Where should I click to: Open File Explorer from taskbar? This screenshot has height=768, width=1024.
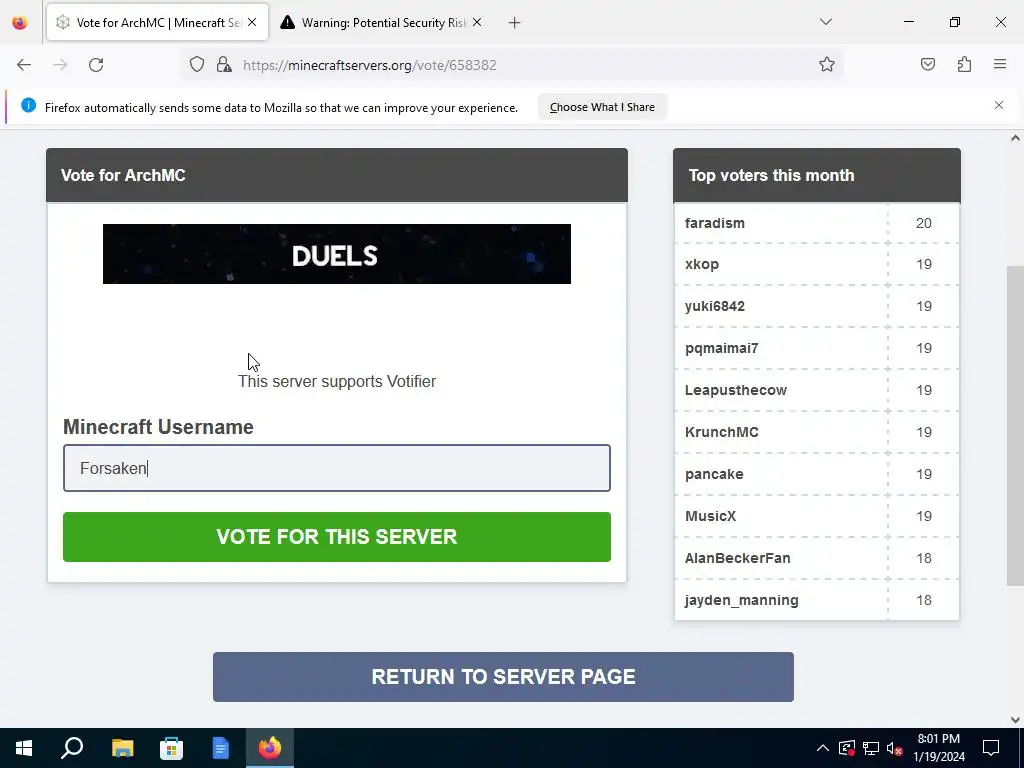(x=122, y=748)
